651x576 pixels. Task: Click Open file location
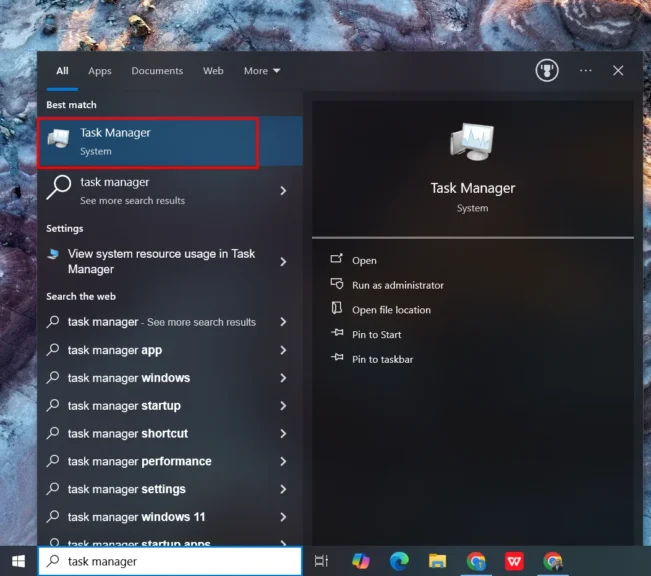point(391,310)
